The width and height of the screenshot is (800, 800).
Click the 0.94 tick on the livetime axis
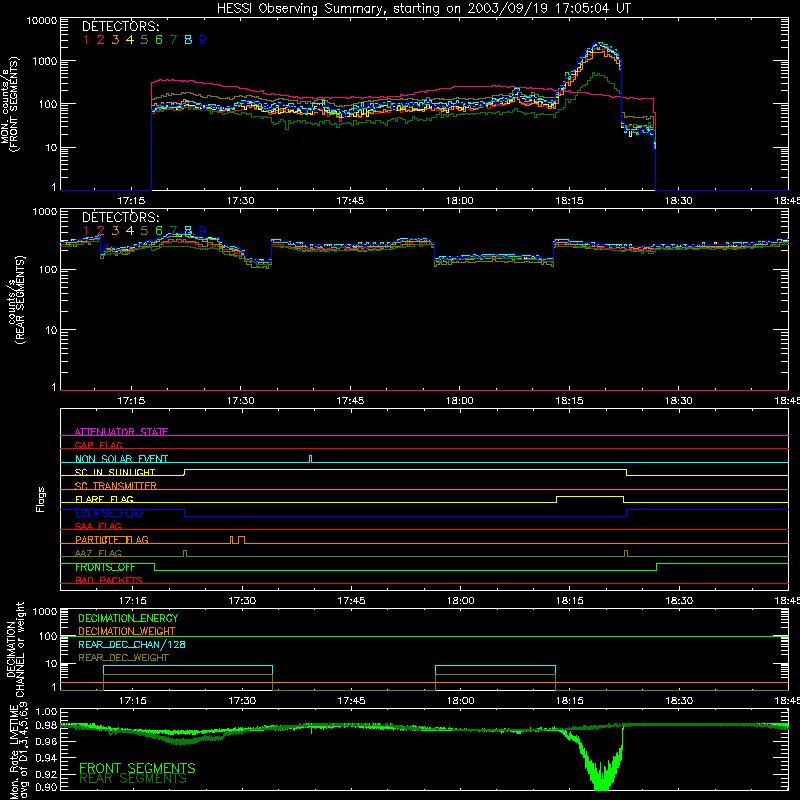pos(46,758)
